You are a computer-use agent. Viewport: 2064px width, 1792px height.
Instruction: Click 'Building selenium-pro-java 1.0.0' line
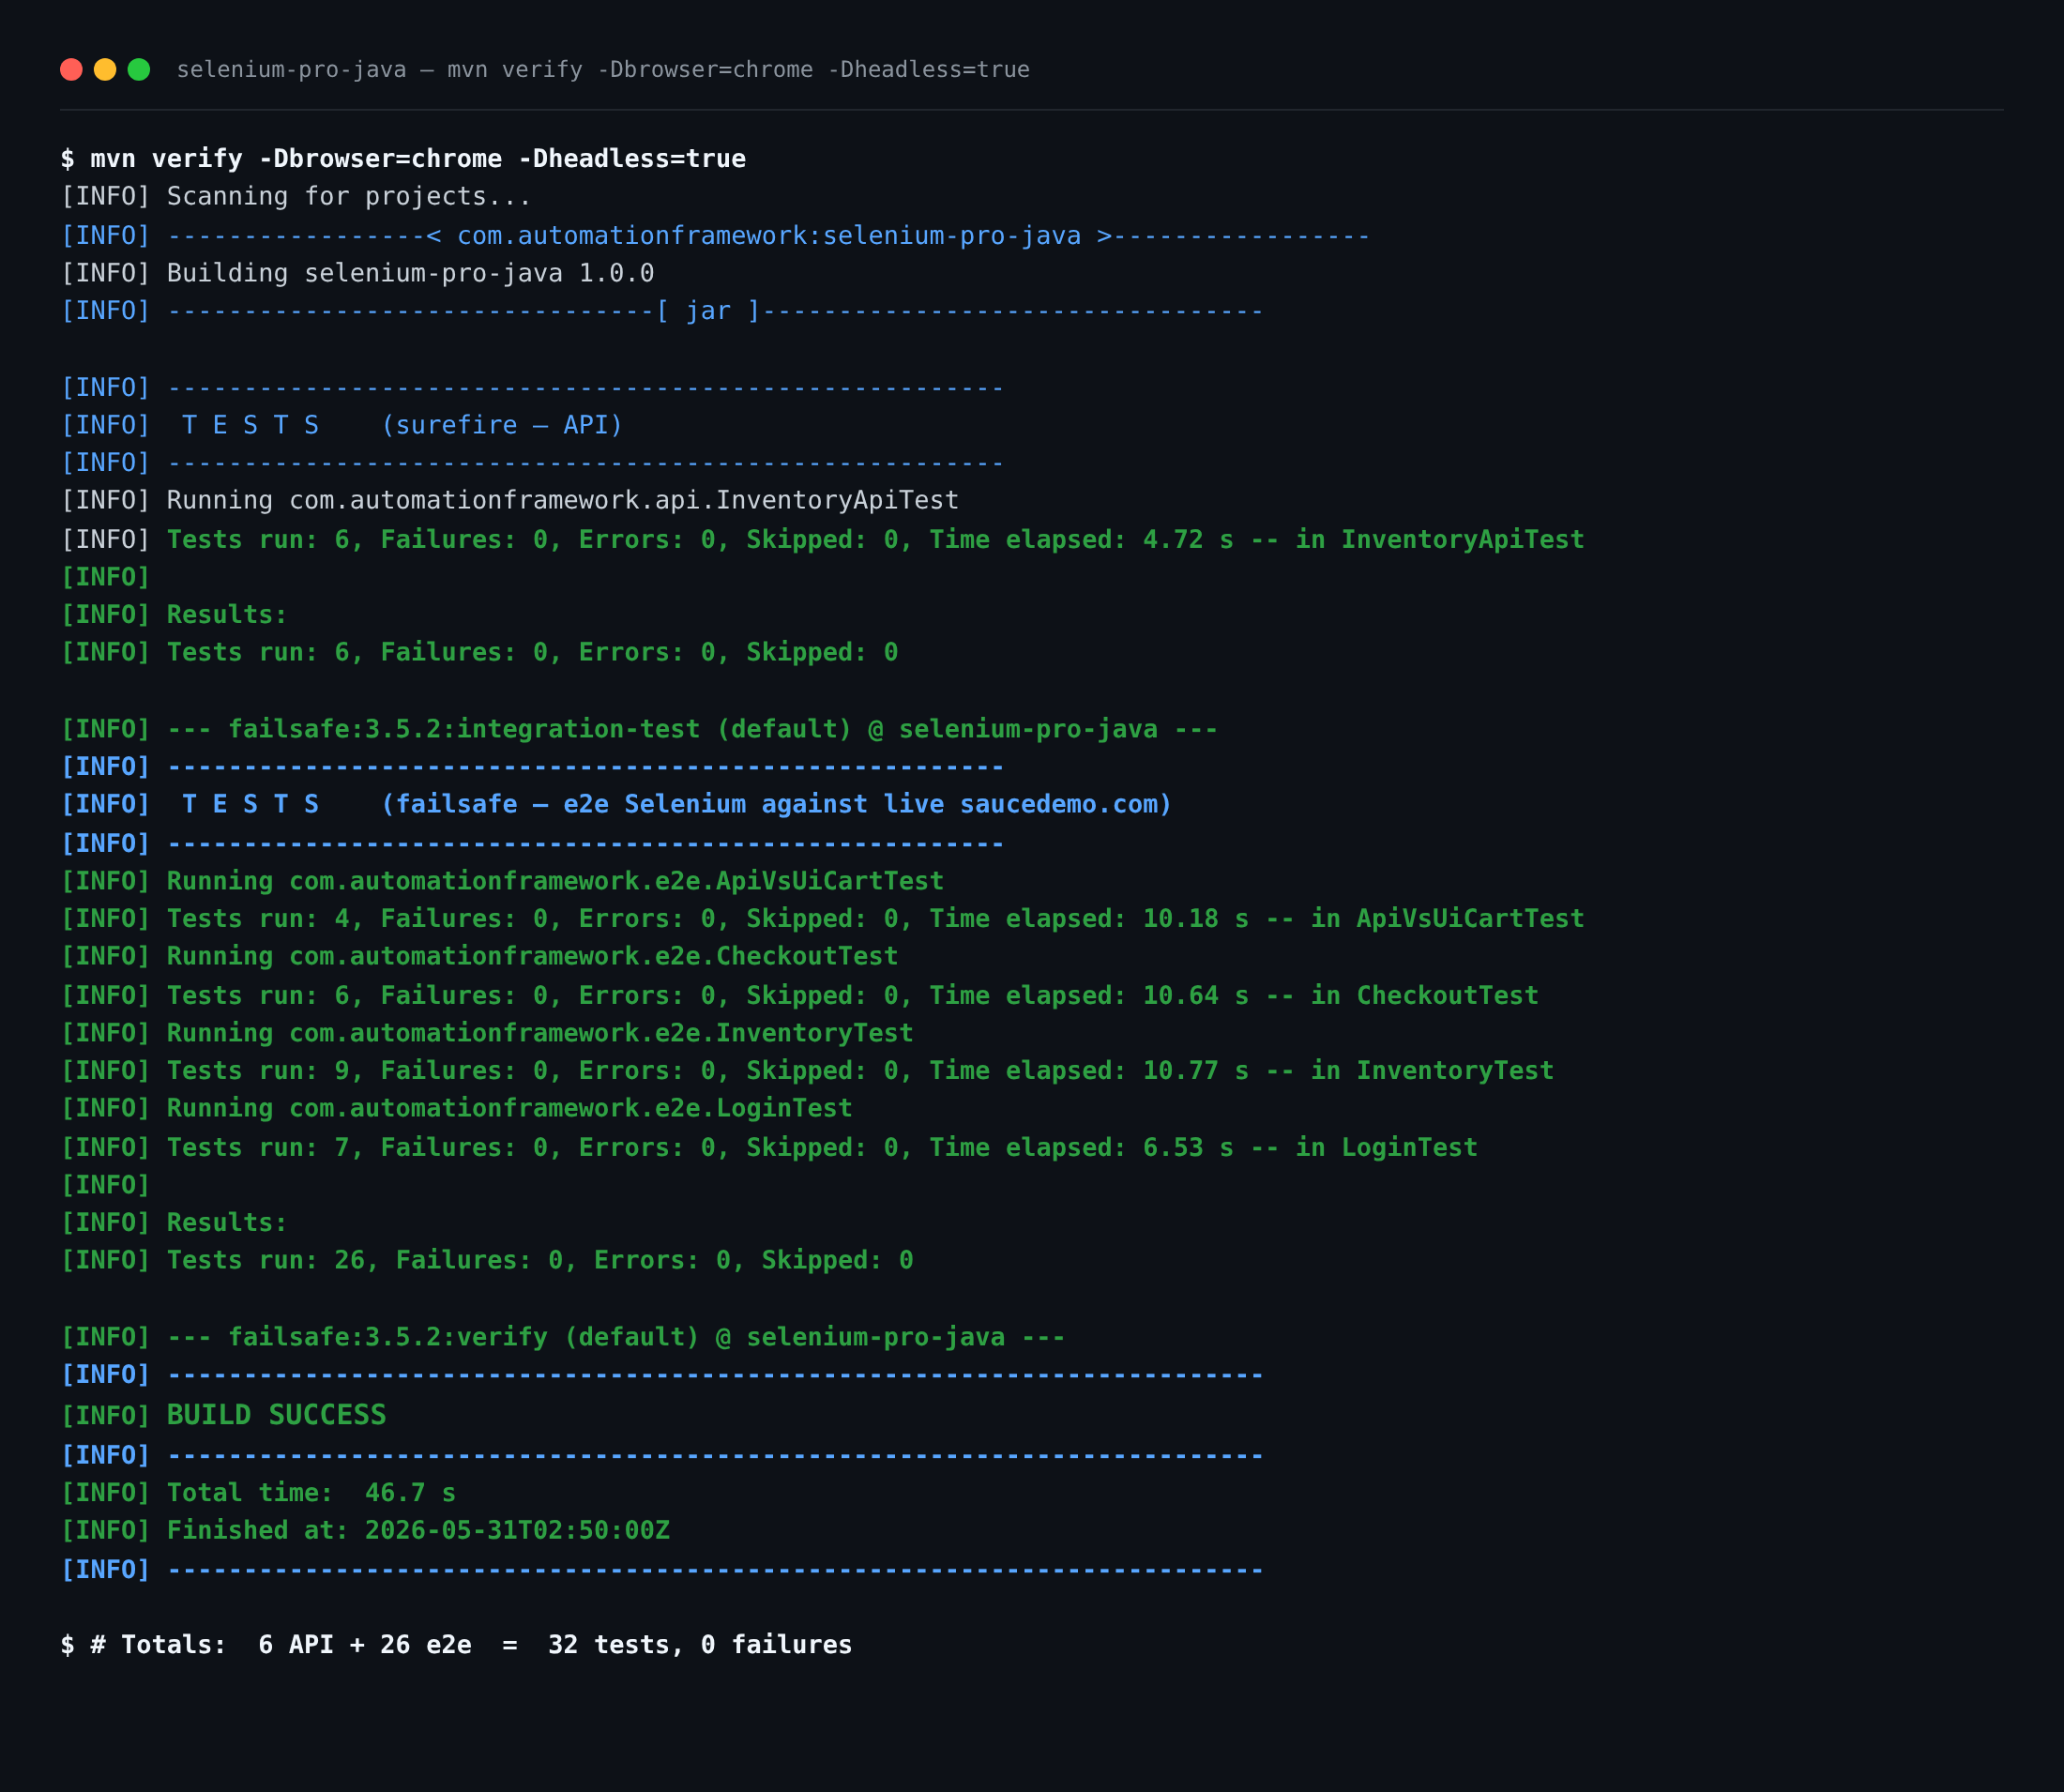358,273
